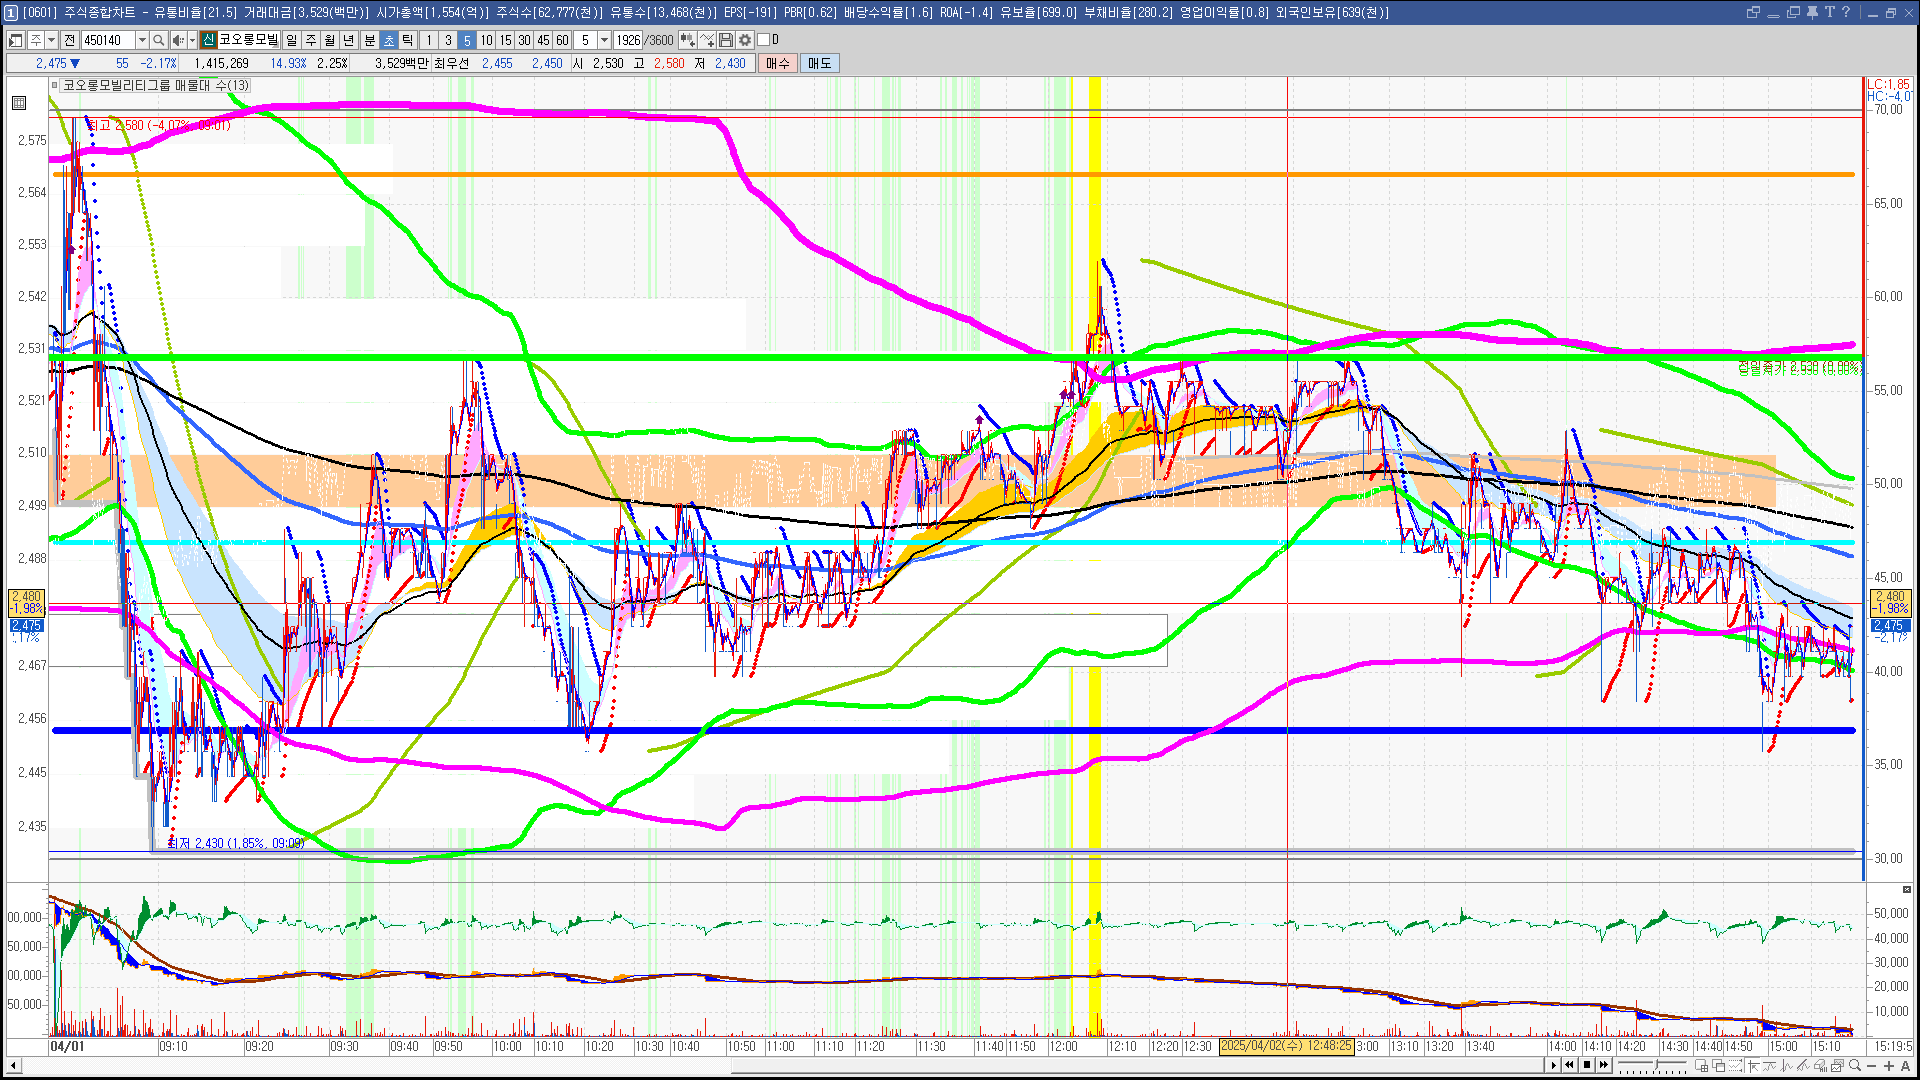Toggle the D checkbox in the toolbar

point(764,40)
